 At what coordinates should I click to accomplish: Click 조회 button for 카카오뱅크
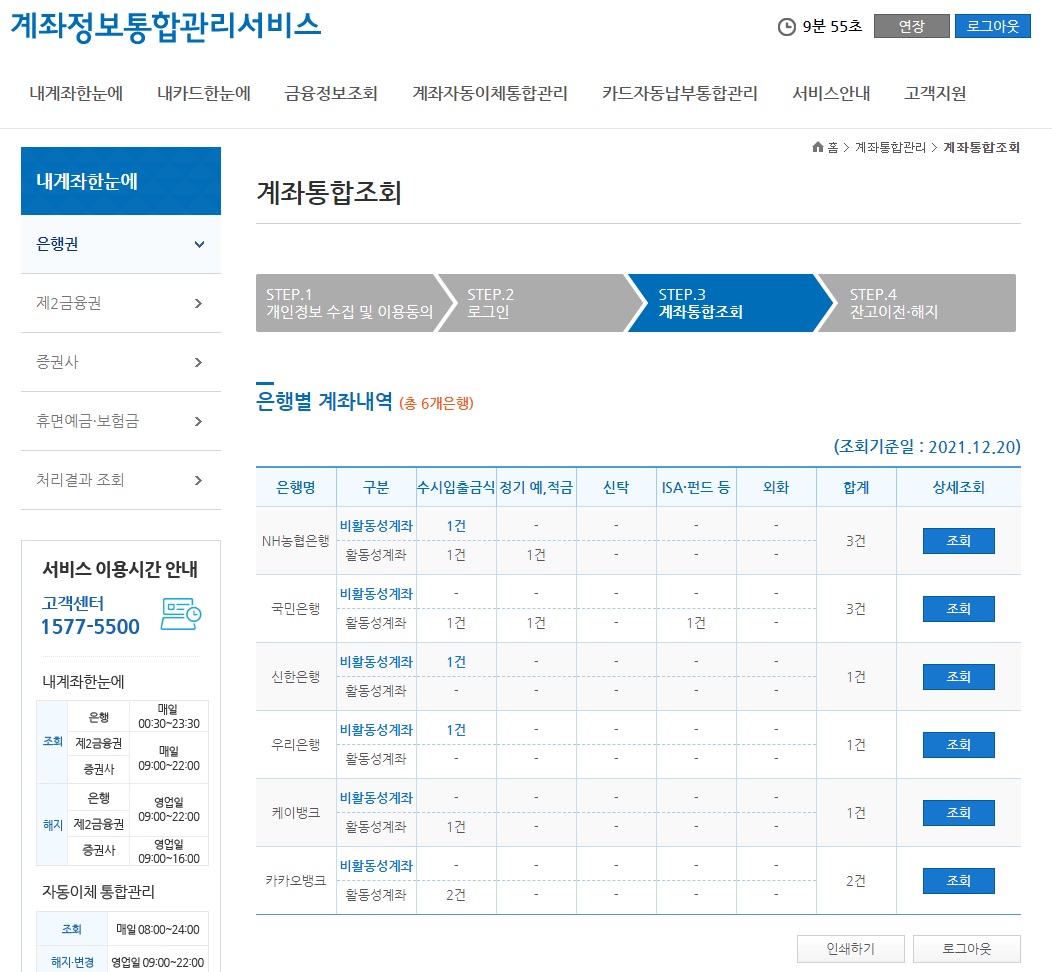[x=958, y=881]
